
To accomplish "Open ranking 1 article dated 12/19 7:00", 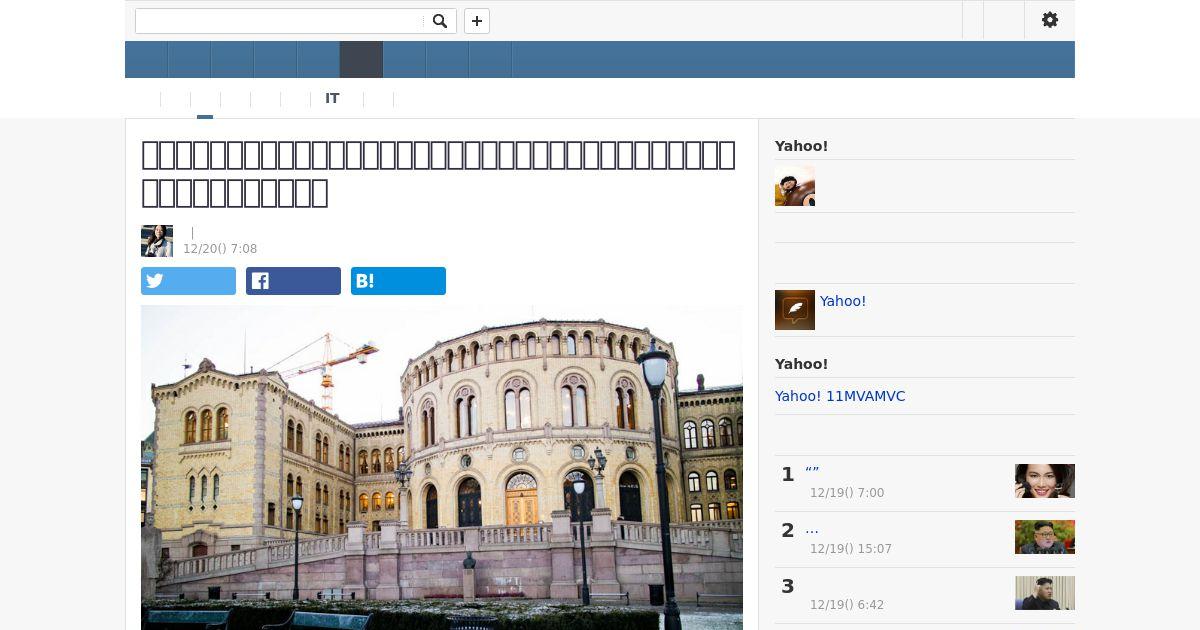I will [812, 473].
